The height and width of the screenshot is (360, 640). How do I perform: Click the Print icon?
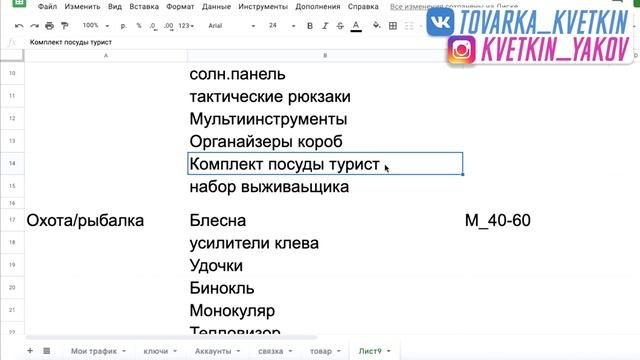(x=49, y=26)
